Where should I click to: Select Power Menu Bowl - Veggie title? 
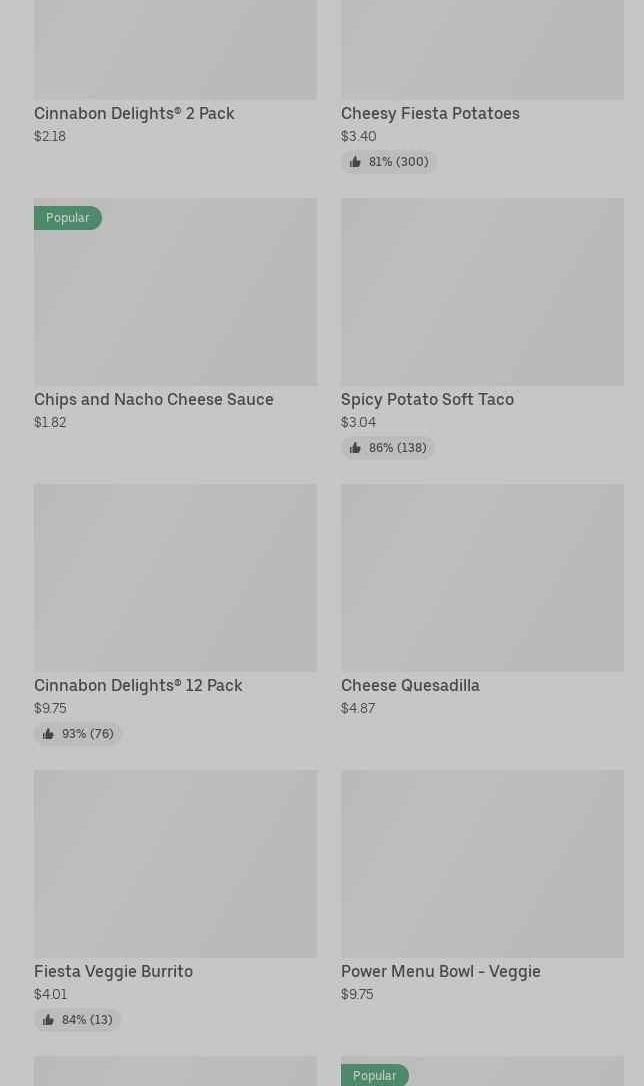[440, 971]
